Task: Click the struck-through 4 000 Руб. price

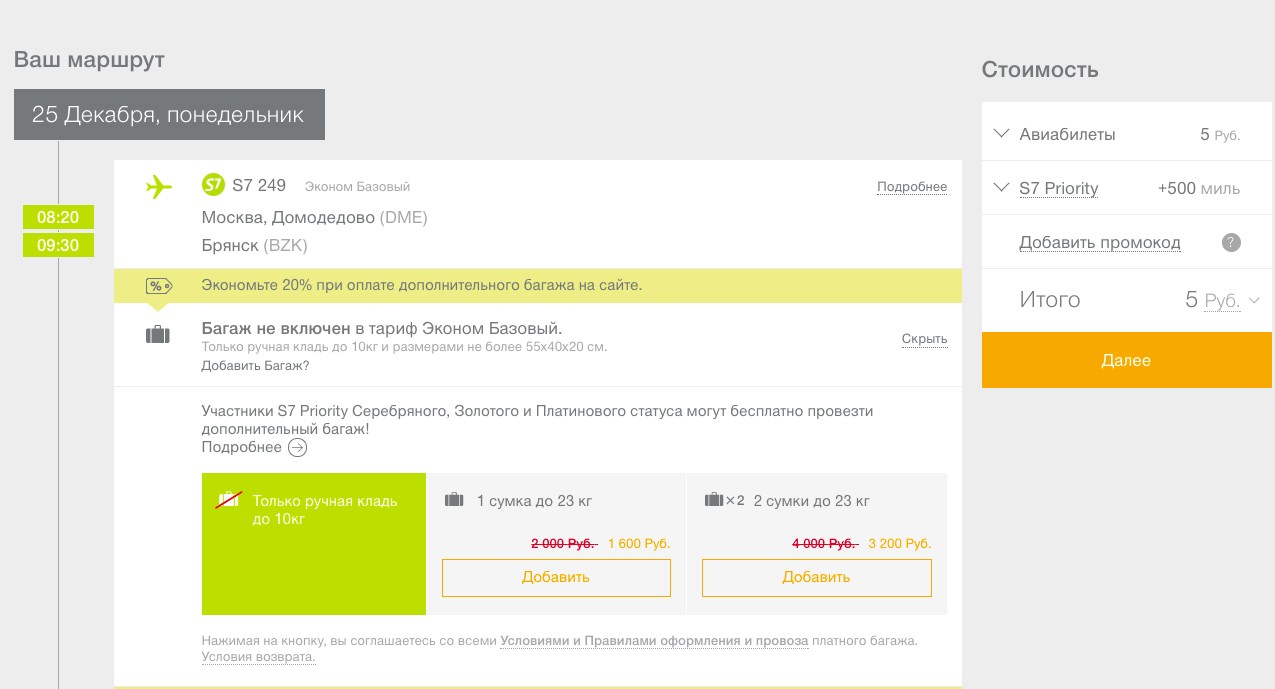Action: click(x=825, y=544)
